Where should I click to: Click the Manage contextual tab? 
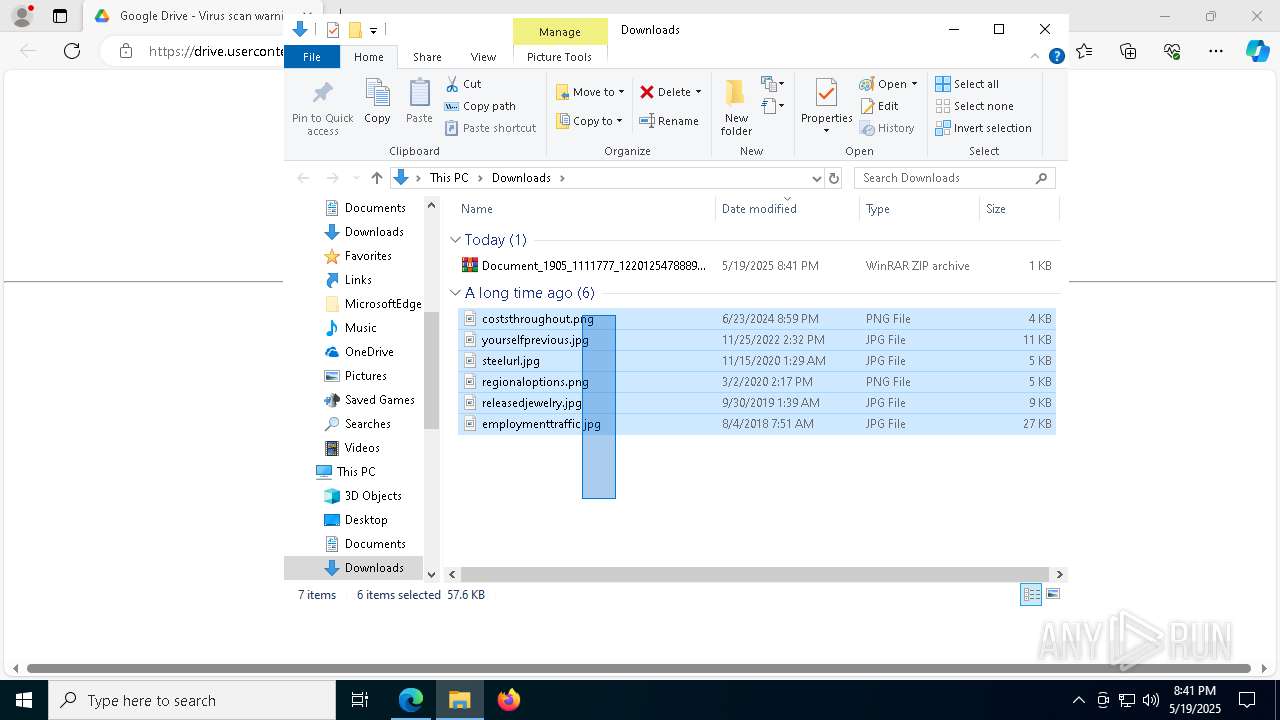click(559, 32)
